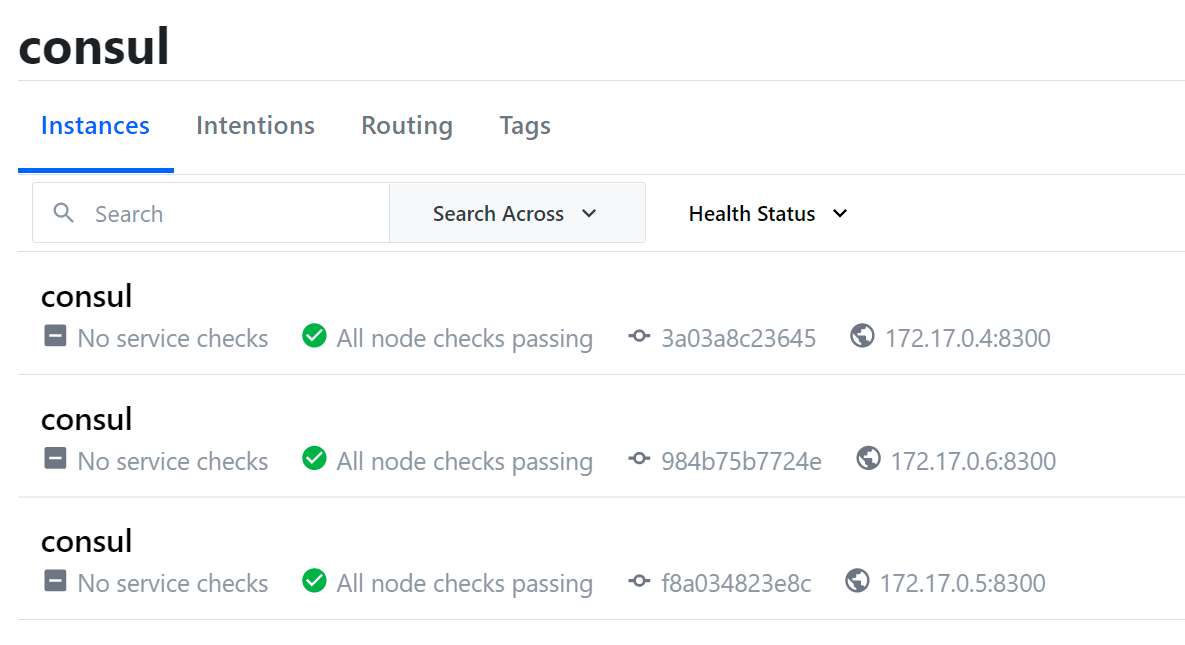Click node name 984b75b7724e

(741, 460)
